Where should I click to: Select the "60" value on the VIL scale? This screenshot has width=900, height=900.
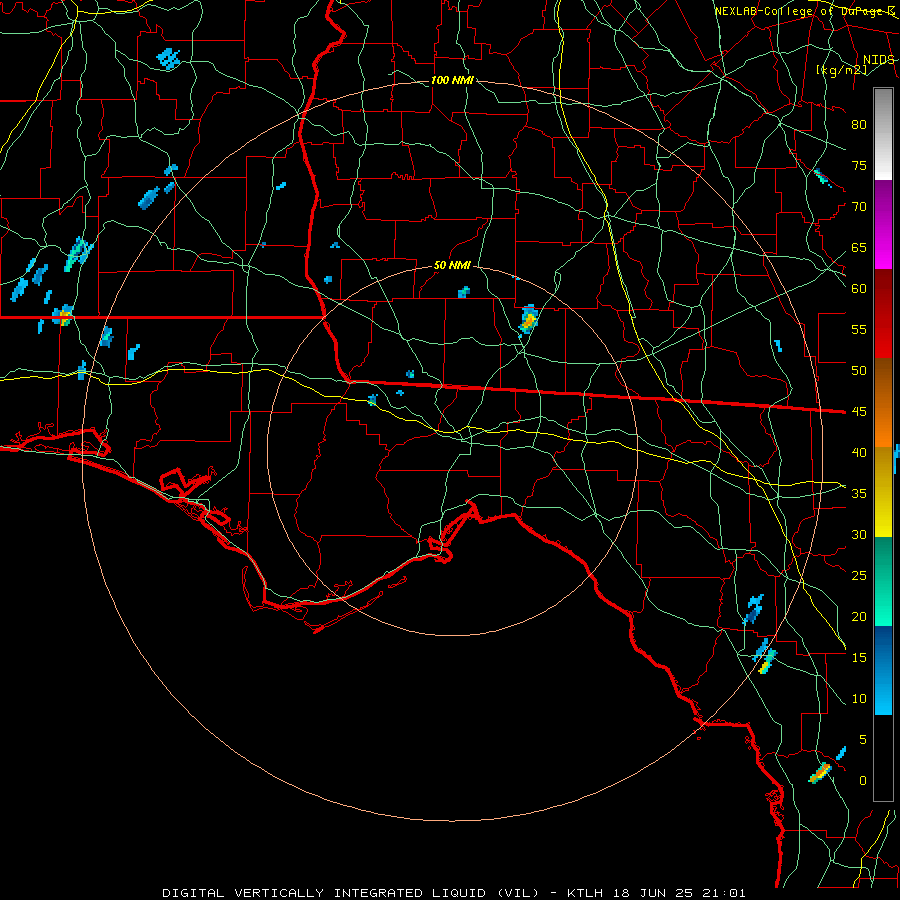pyautogui.click(x=859, y=289)
